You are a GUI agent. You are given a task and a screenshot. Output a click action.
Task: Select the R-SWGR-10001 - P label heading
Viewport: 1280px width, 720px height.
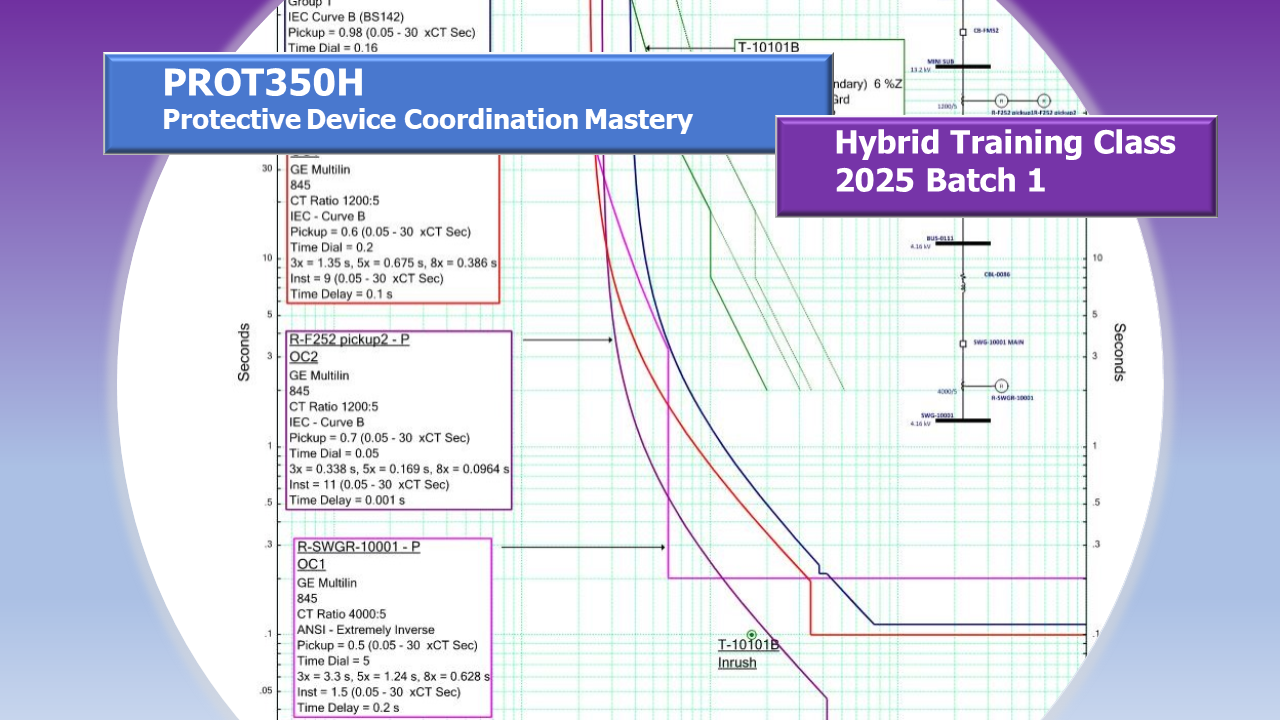358,547
